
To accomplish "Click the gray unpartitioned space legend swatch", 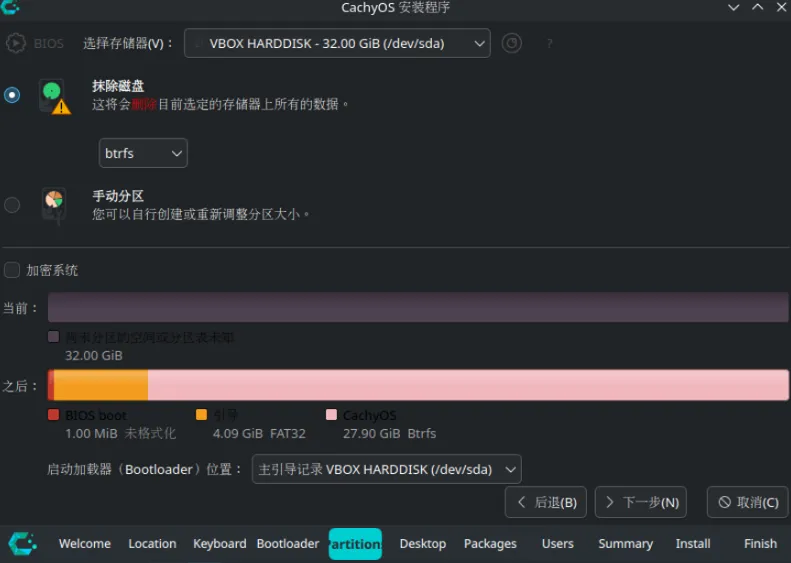I will [53, 336].
